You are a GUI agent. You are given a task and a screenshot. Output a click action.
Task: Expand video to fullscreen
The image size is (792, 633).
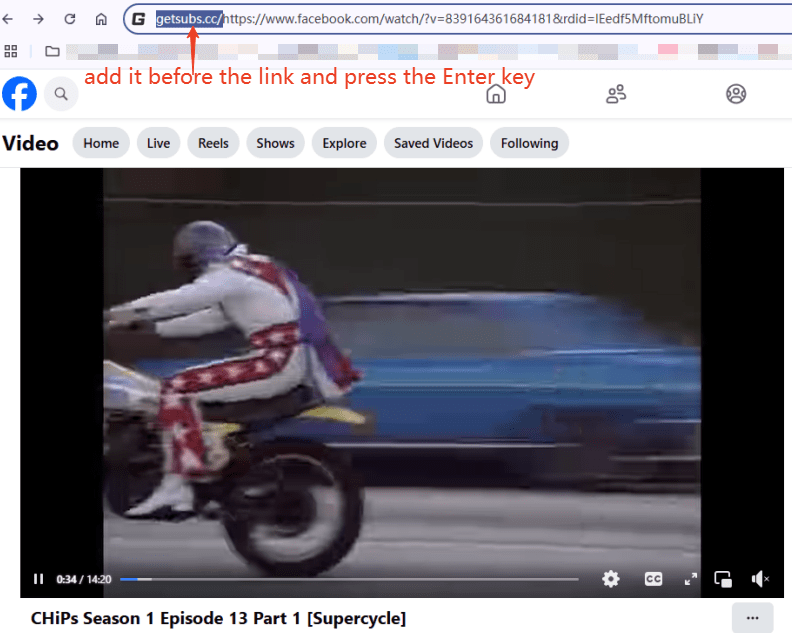pyautogui.click(x=690, y=579)
